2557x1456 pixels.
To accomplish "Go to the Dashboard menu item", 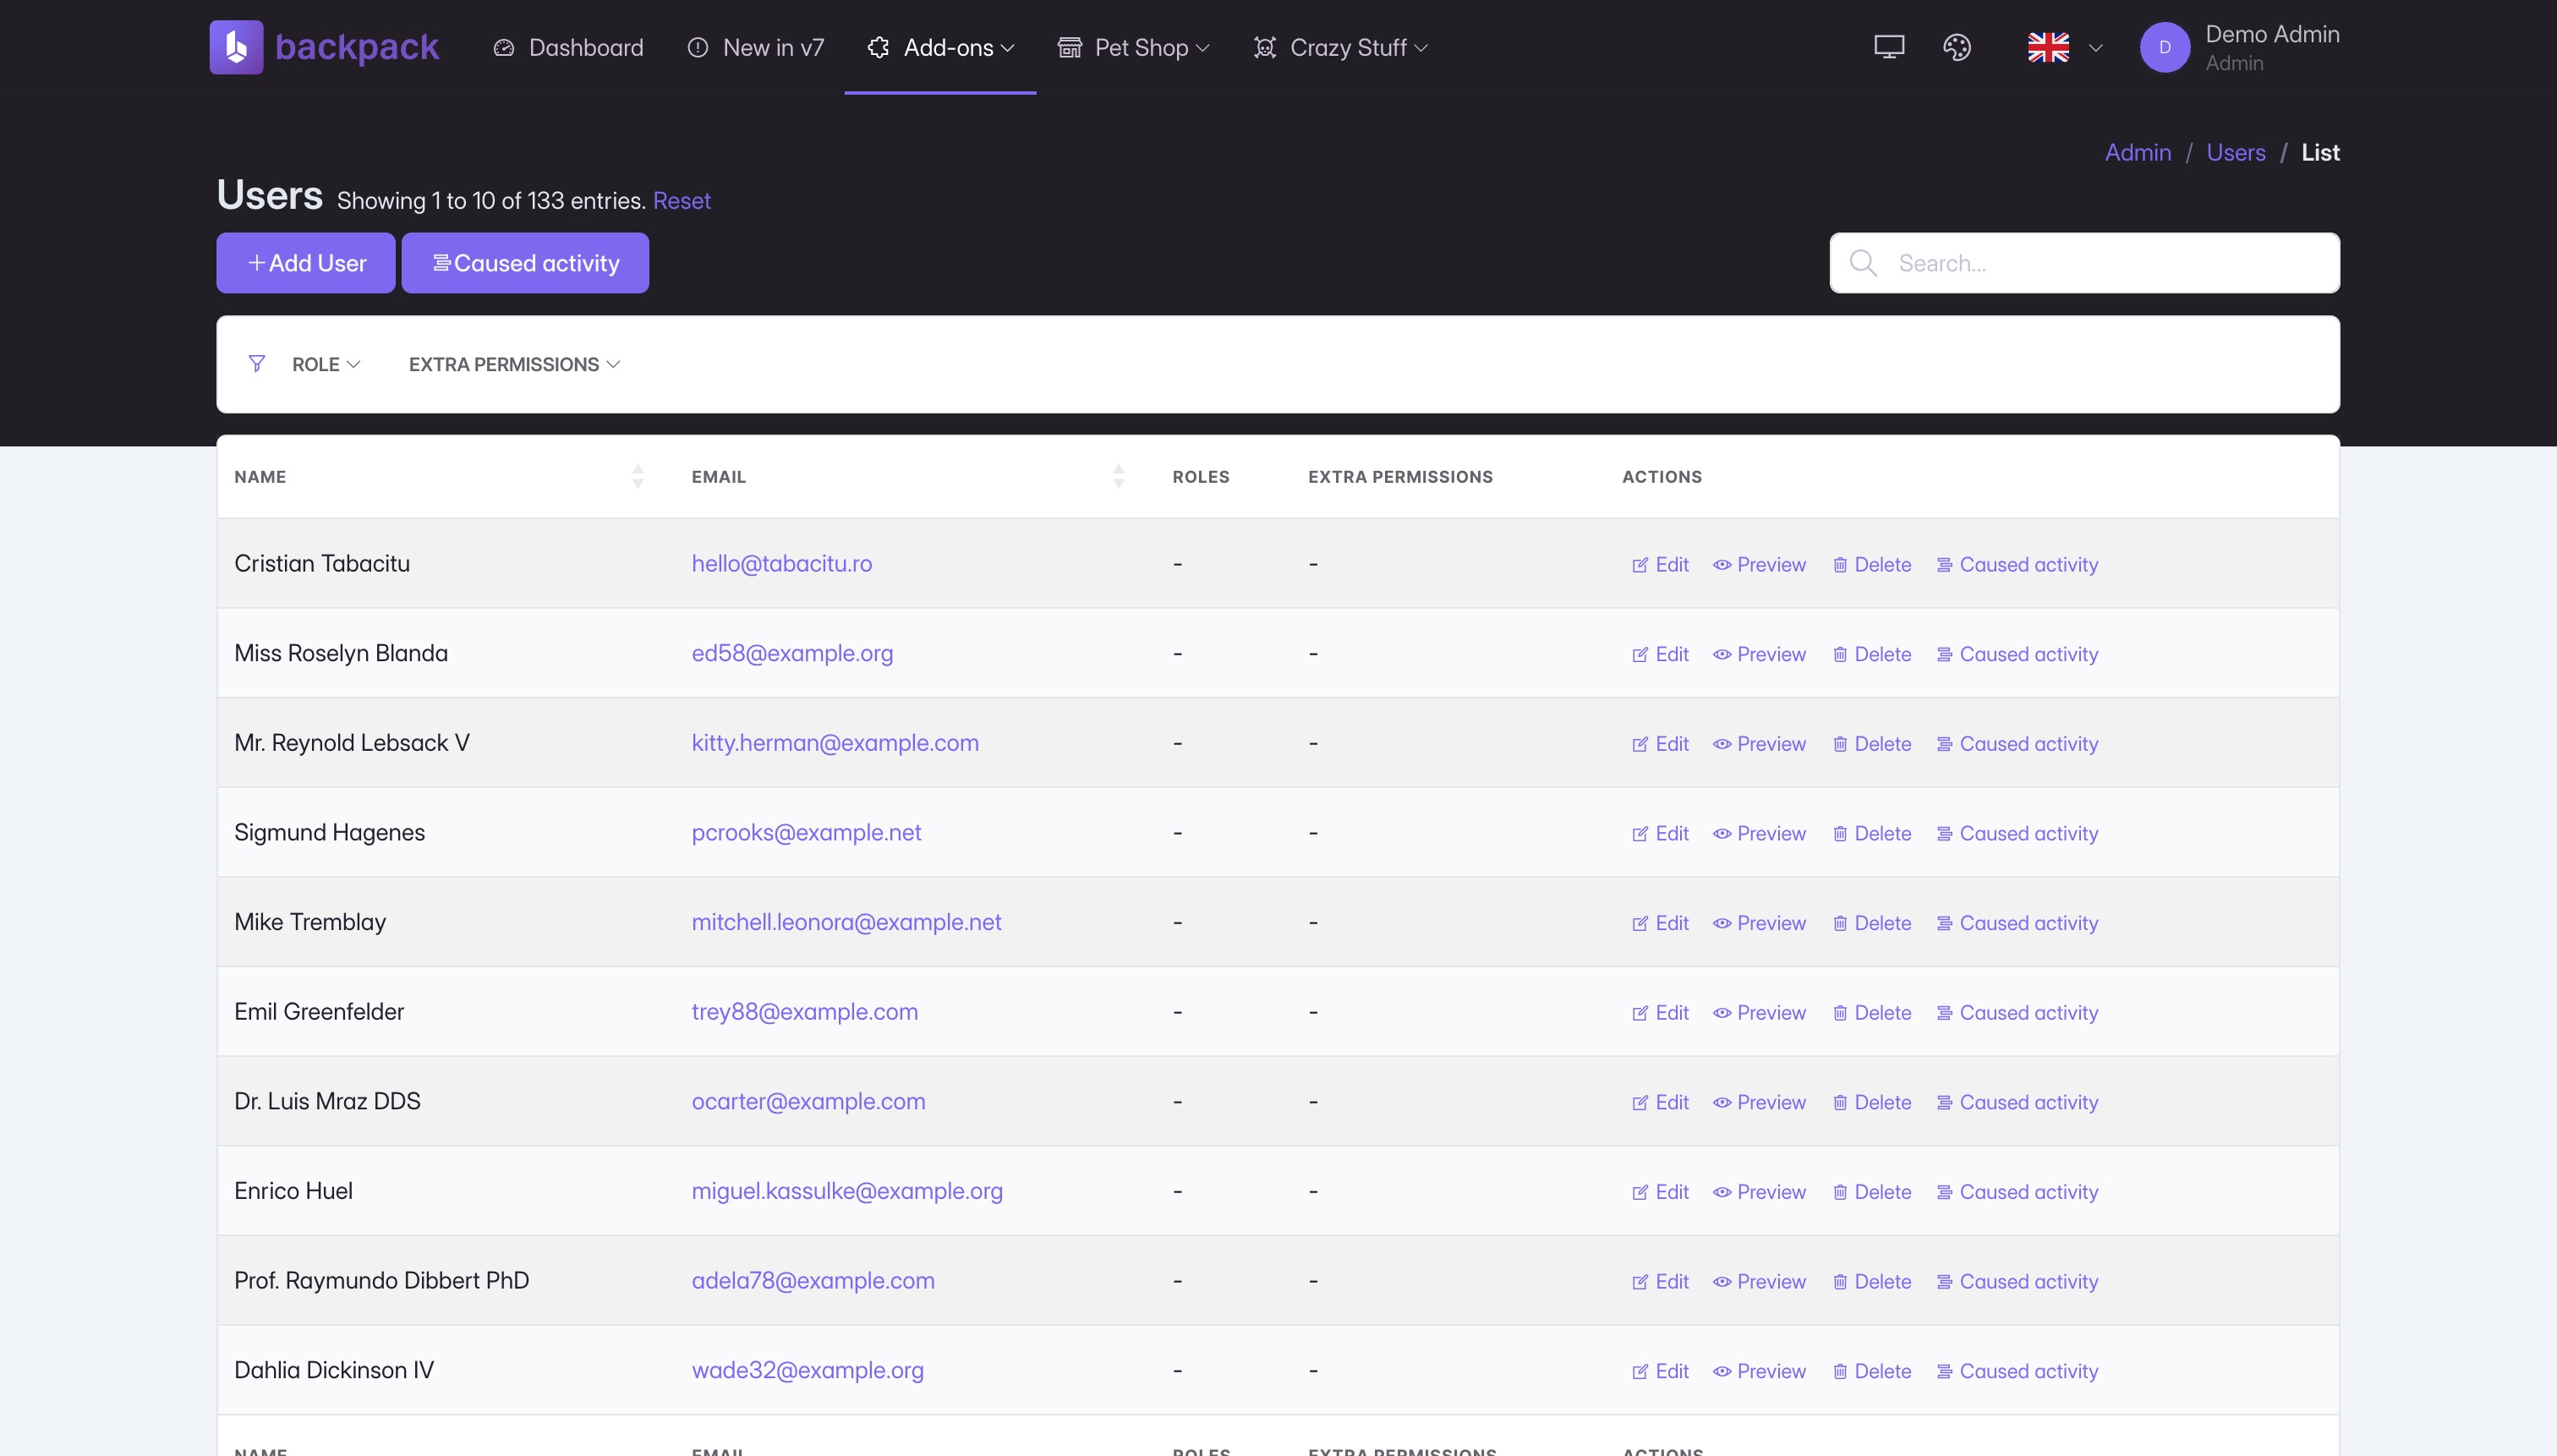I will tap(567, 47).
